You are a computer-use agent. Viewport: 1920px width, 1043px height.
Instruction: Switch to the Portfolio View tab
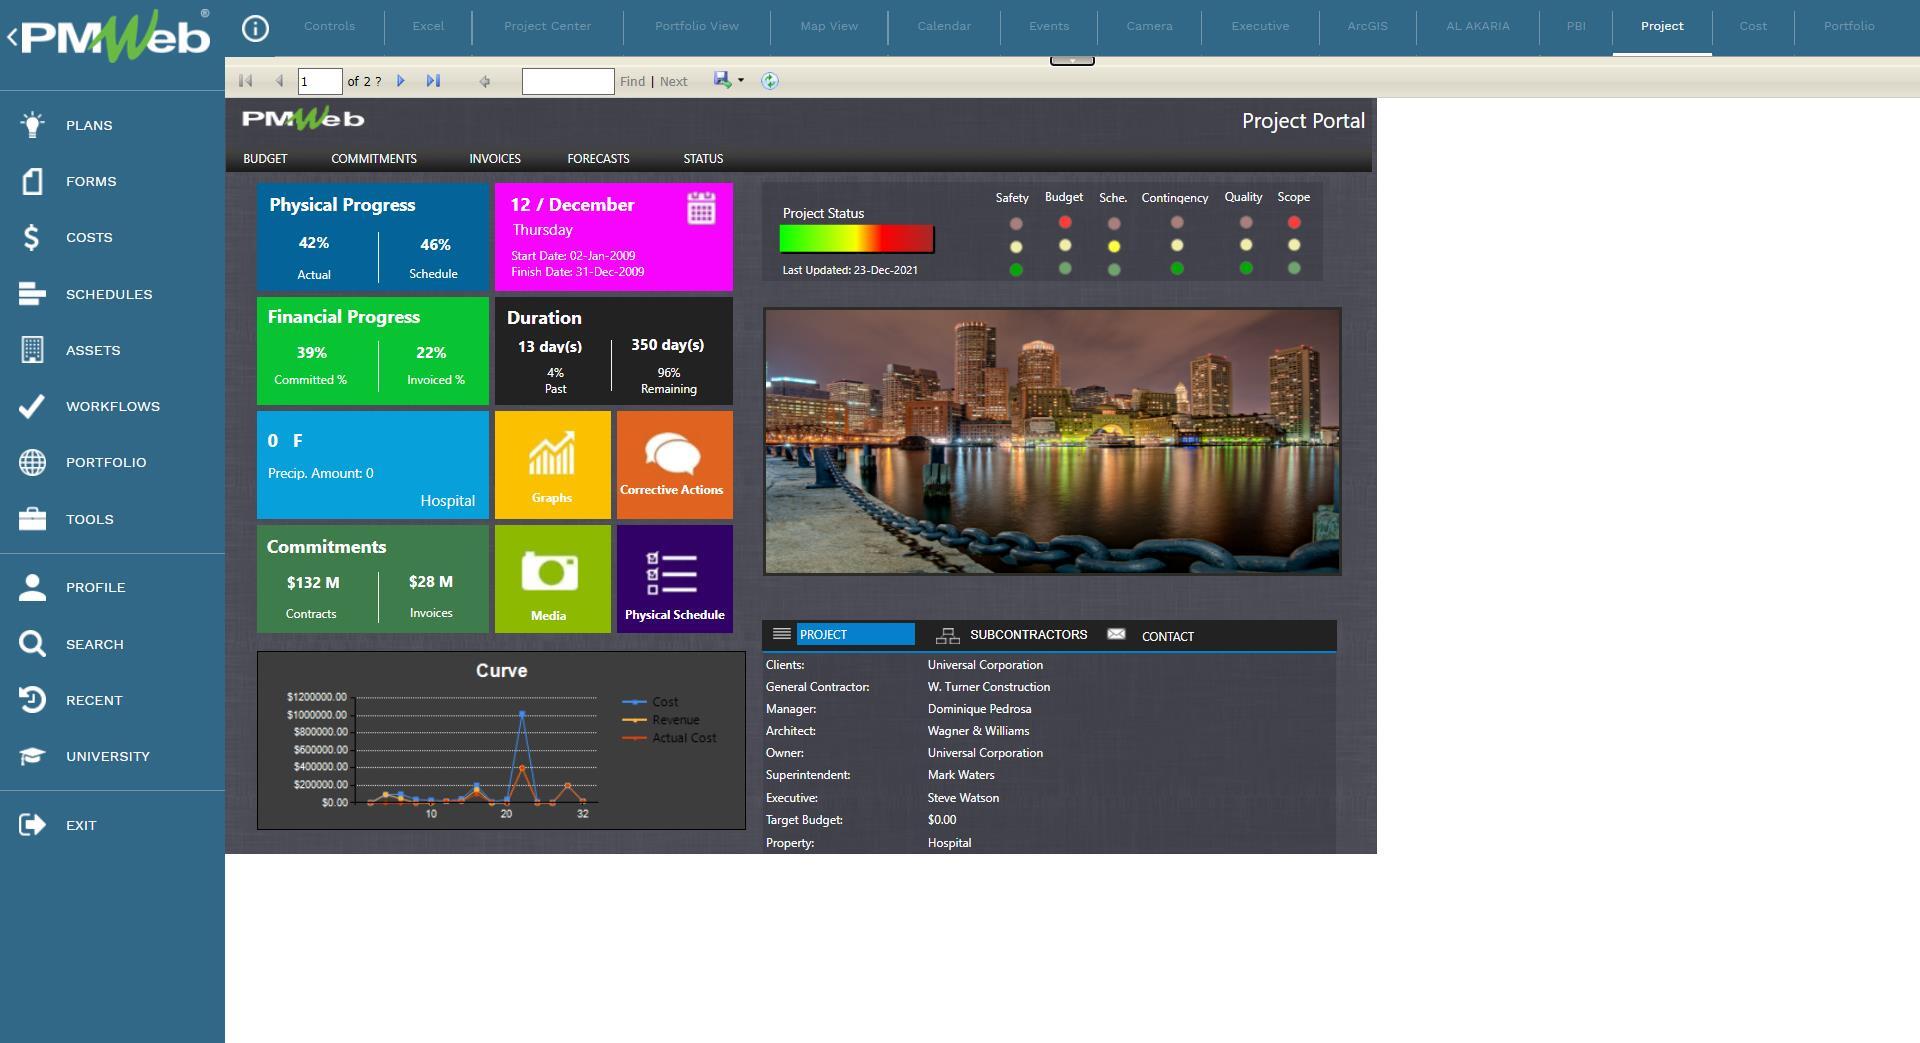pos(697,26)
